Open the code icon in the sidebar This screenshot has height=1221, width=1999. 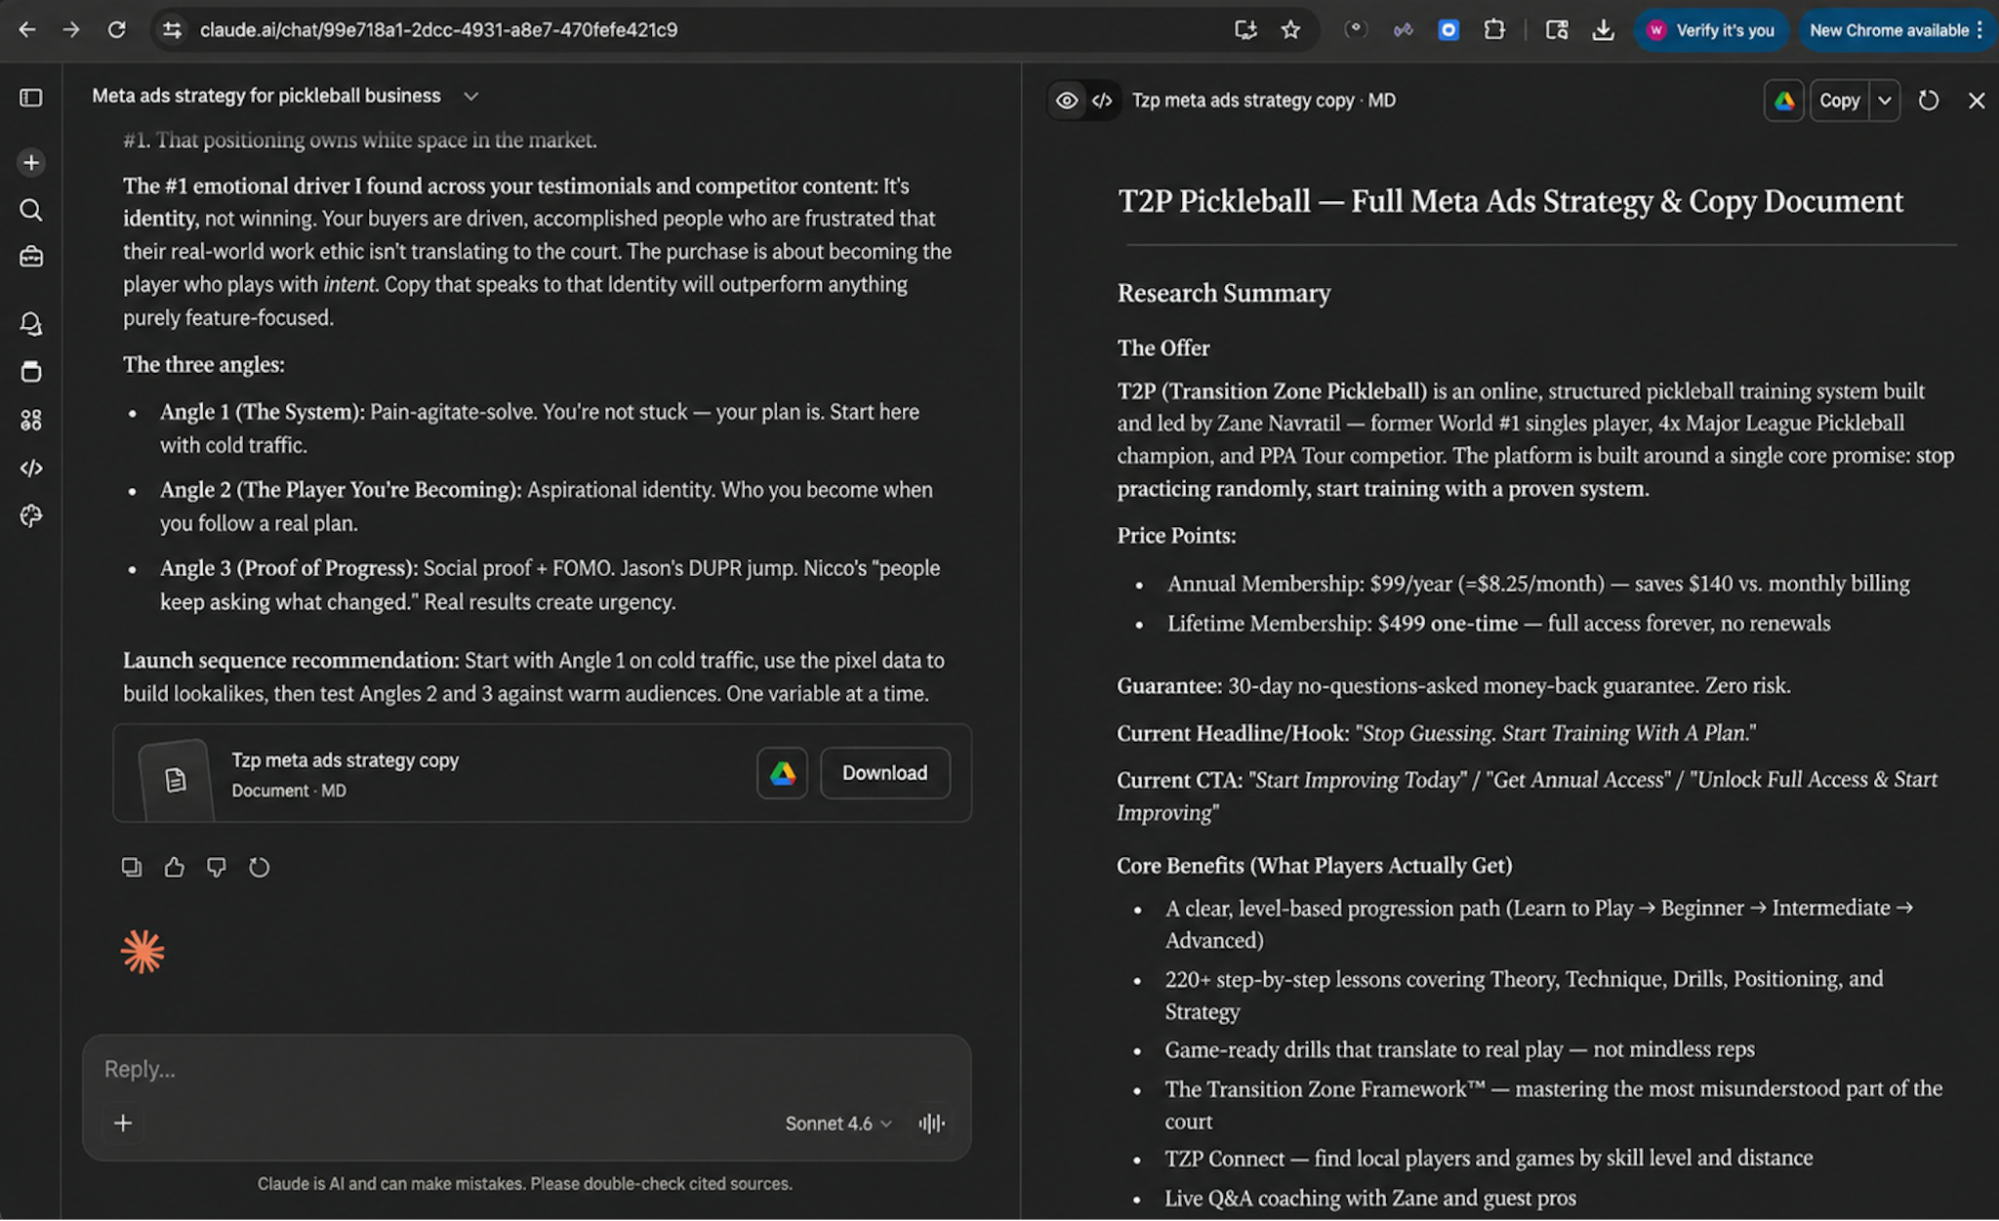[31, 468]
